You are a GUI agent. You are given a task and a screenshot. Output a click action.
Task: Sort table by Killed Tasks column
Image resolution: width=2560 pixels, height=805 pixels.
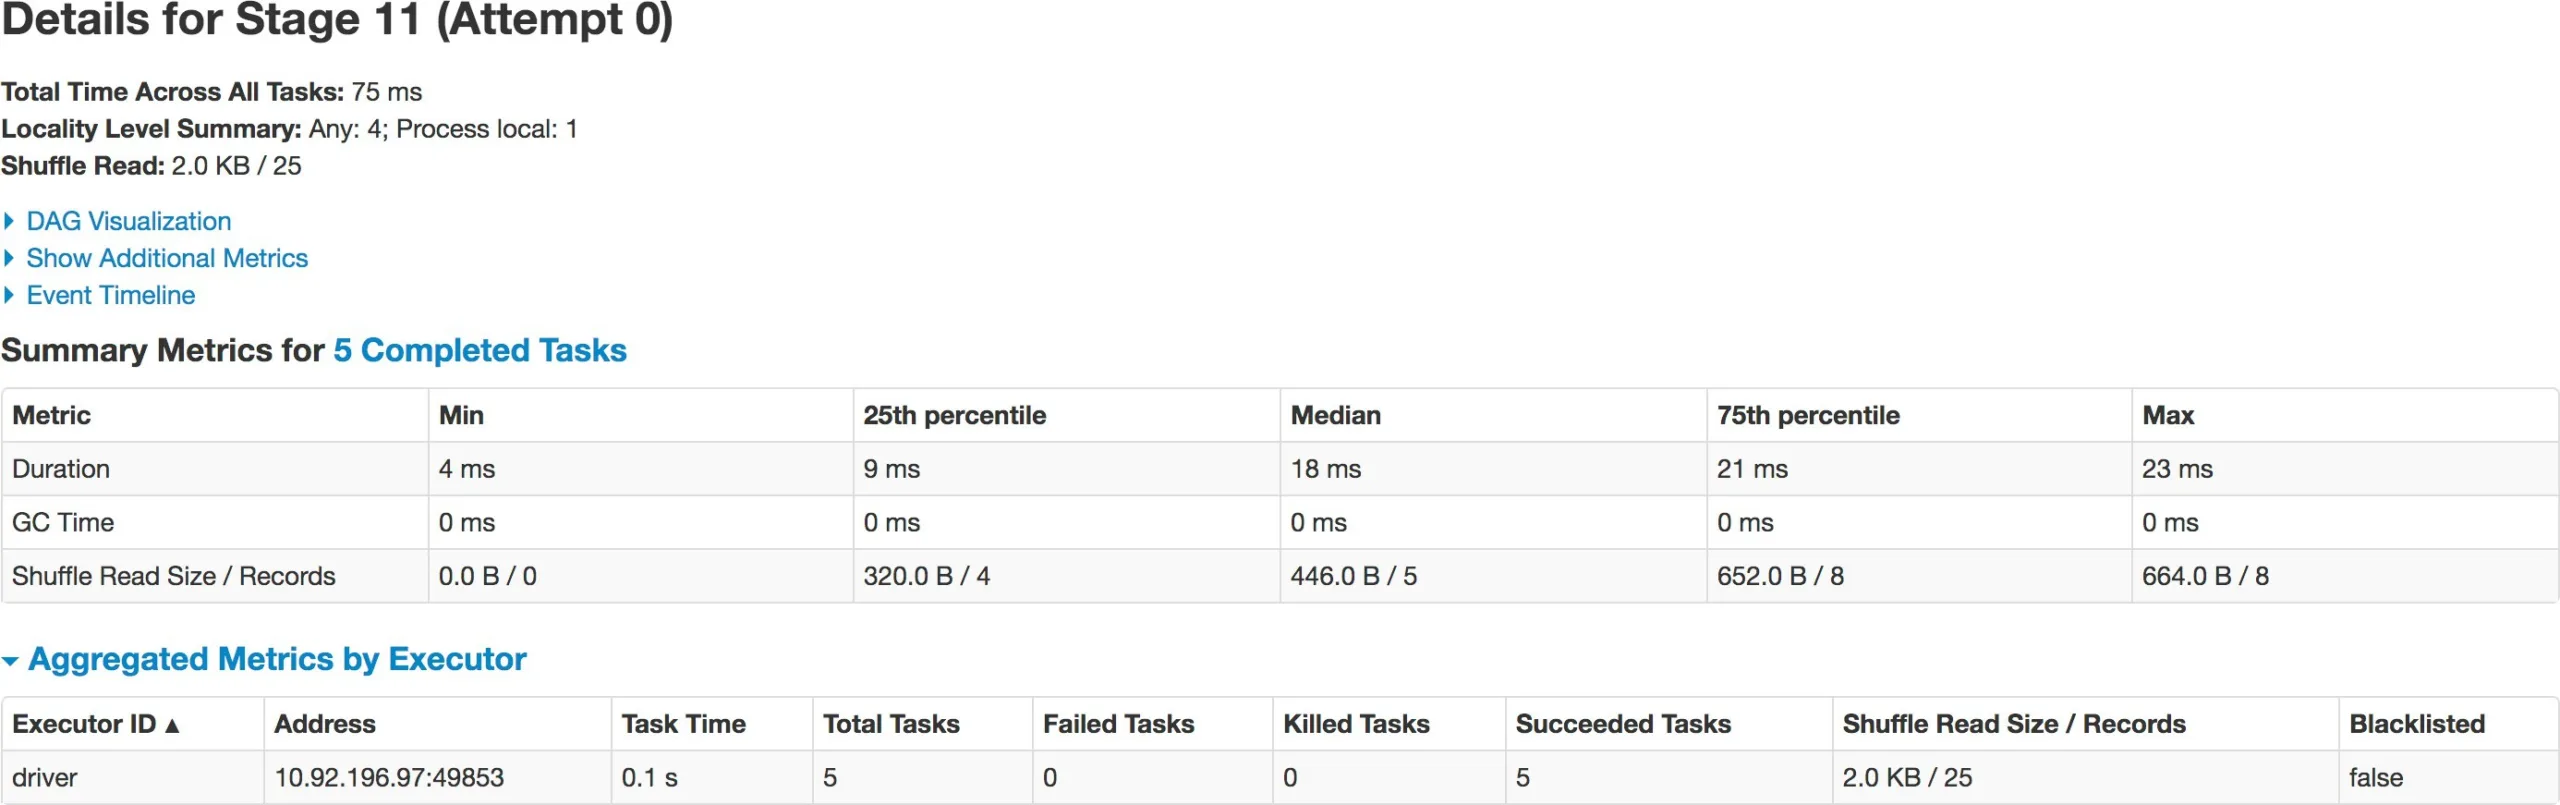tap(1356, 724)
